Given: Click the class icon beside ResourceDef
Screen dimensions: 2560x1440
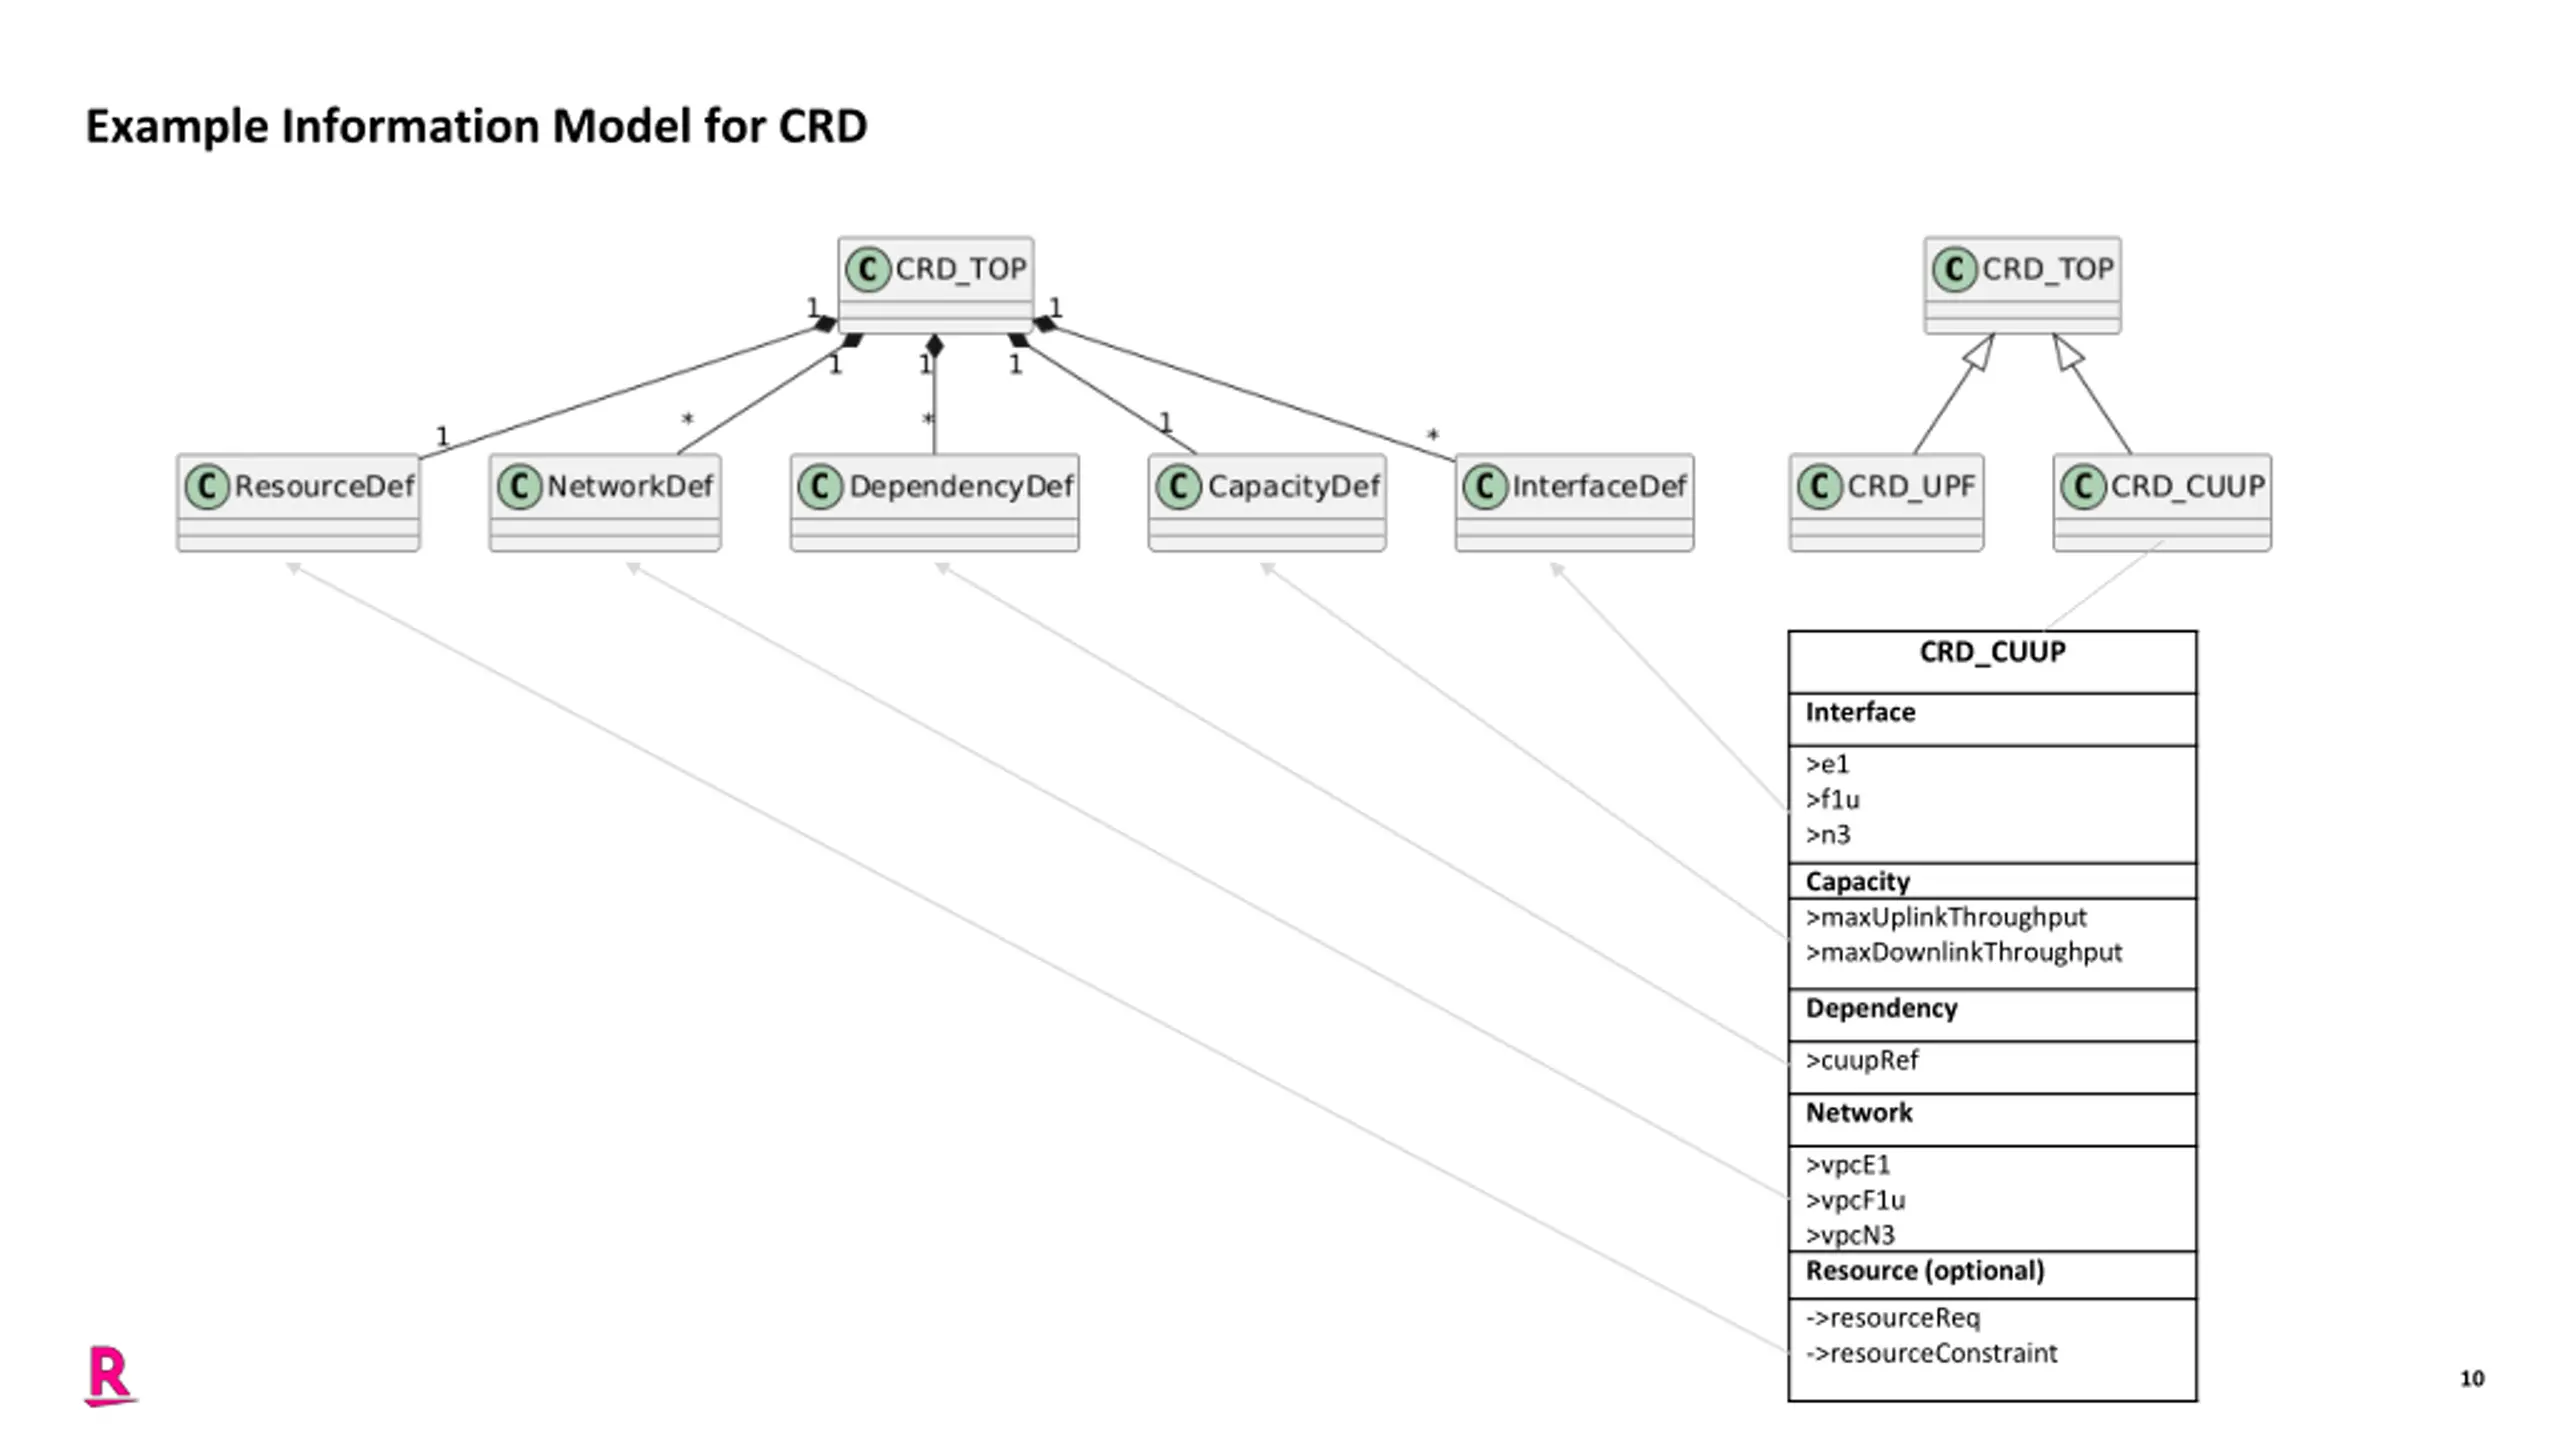Looking at the screenshot, I should pyautogui.click(x=207, y=487).
